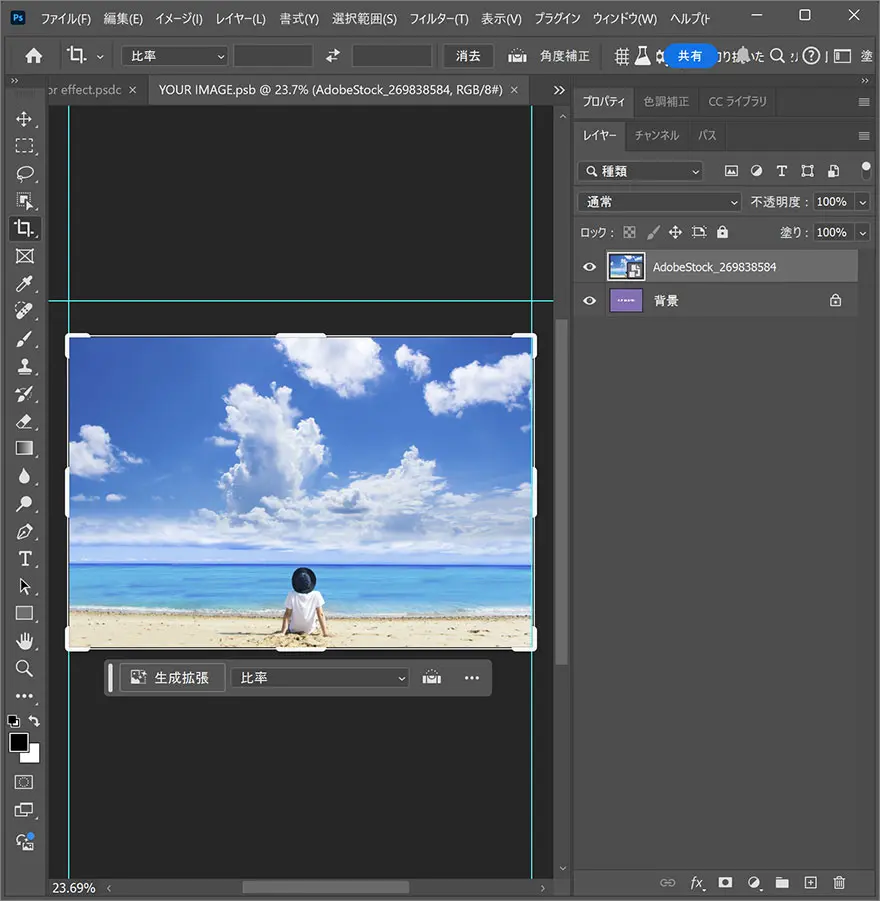This screenshot has height=901, width=880.
Task: Select the Path Selection tool
Action: [x=24, y=587]
